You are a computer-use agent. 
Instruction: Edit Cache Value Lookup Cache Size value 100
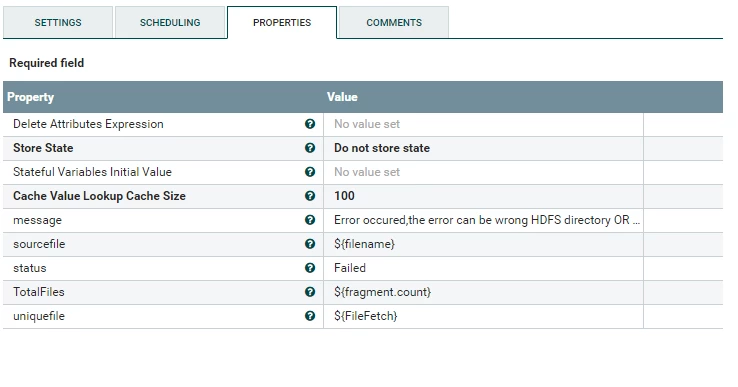(483, 196)
